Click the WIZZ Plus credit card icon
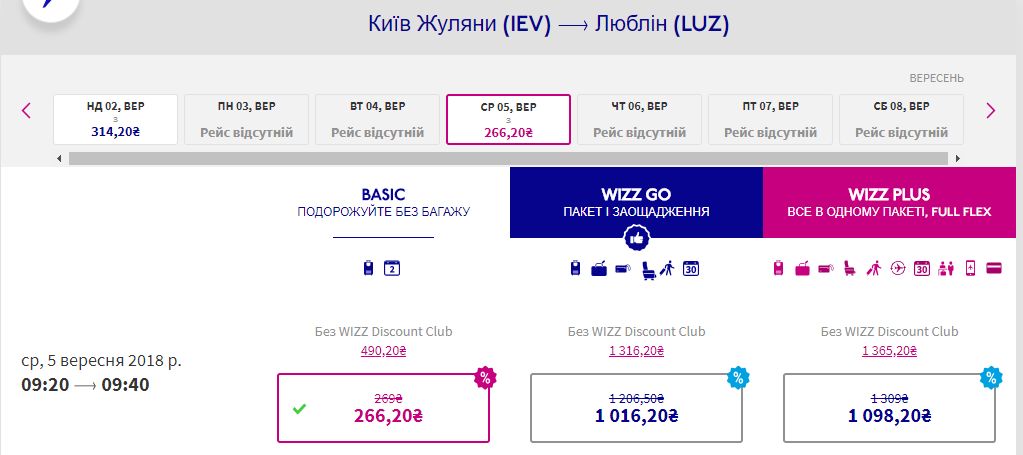1023x455 pixels. [x=994, y=268]
